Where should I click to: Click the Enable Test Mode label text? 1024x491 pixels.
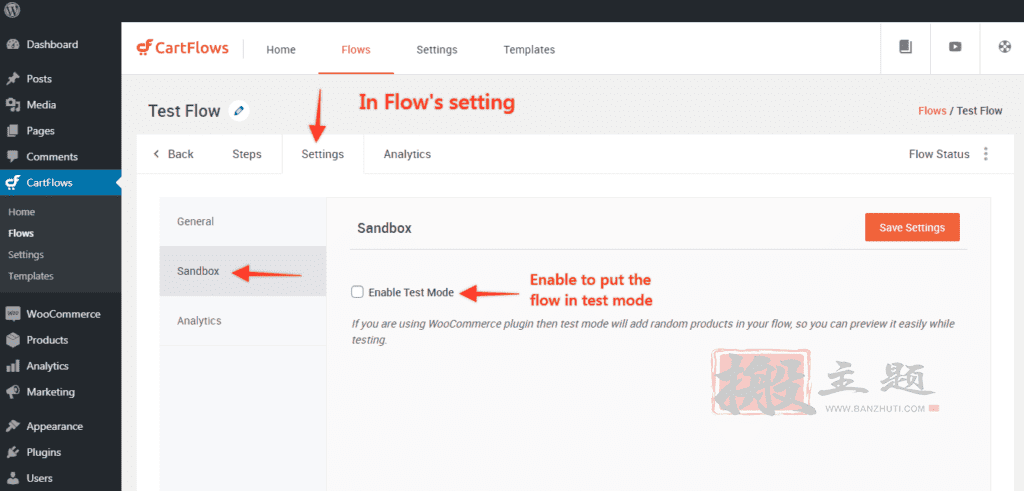411,293
